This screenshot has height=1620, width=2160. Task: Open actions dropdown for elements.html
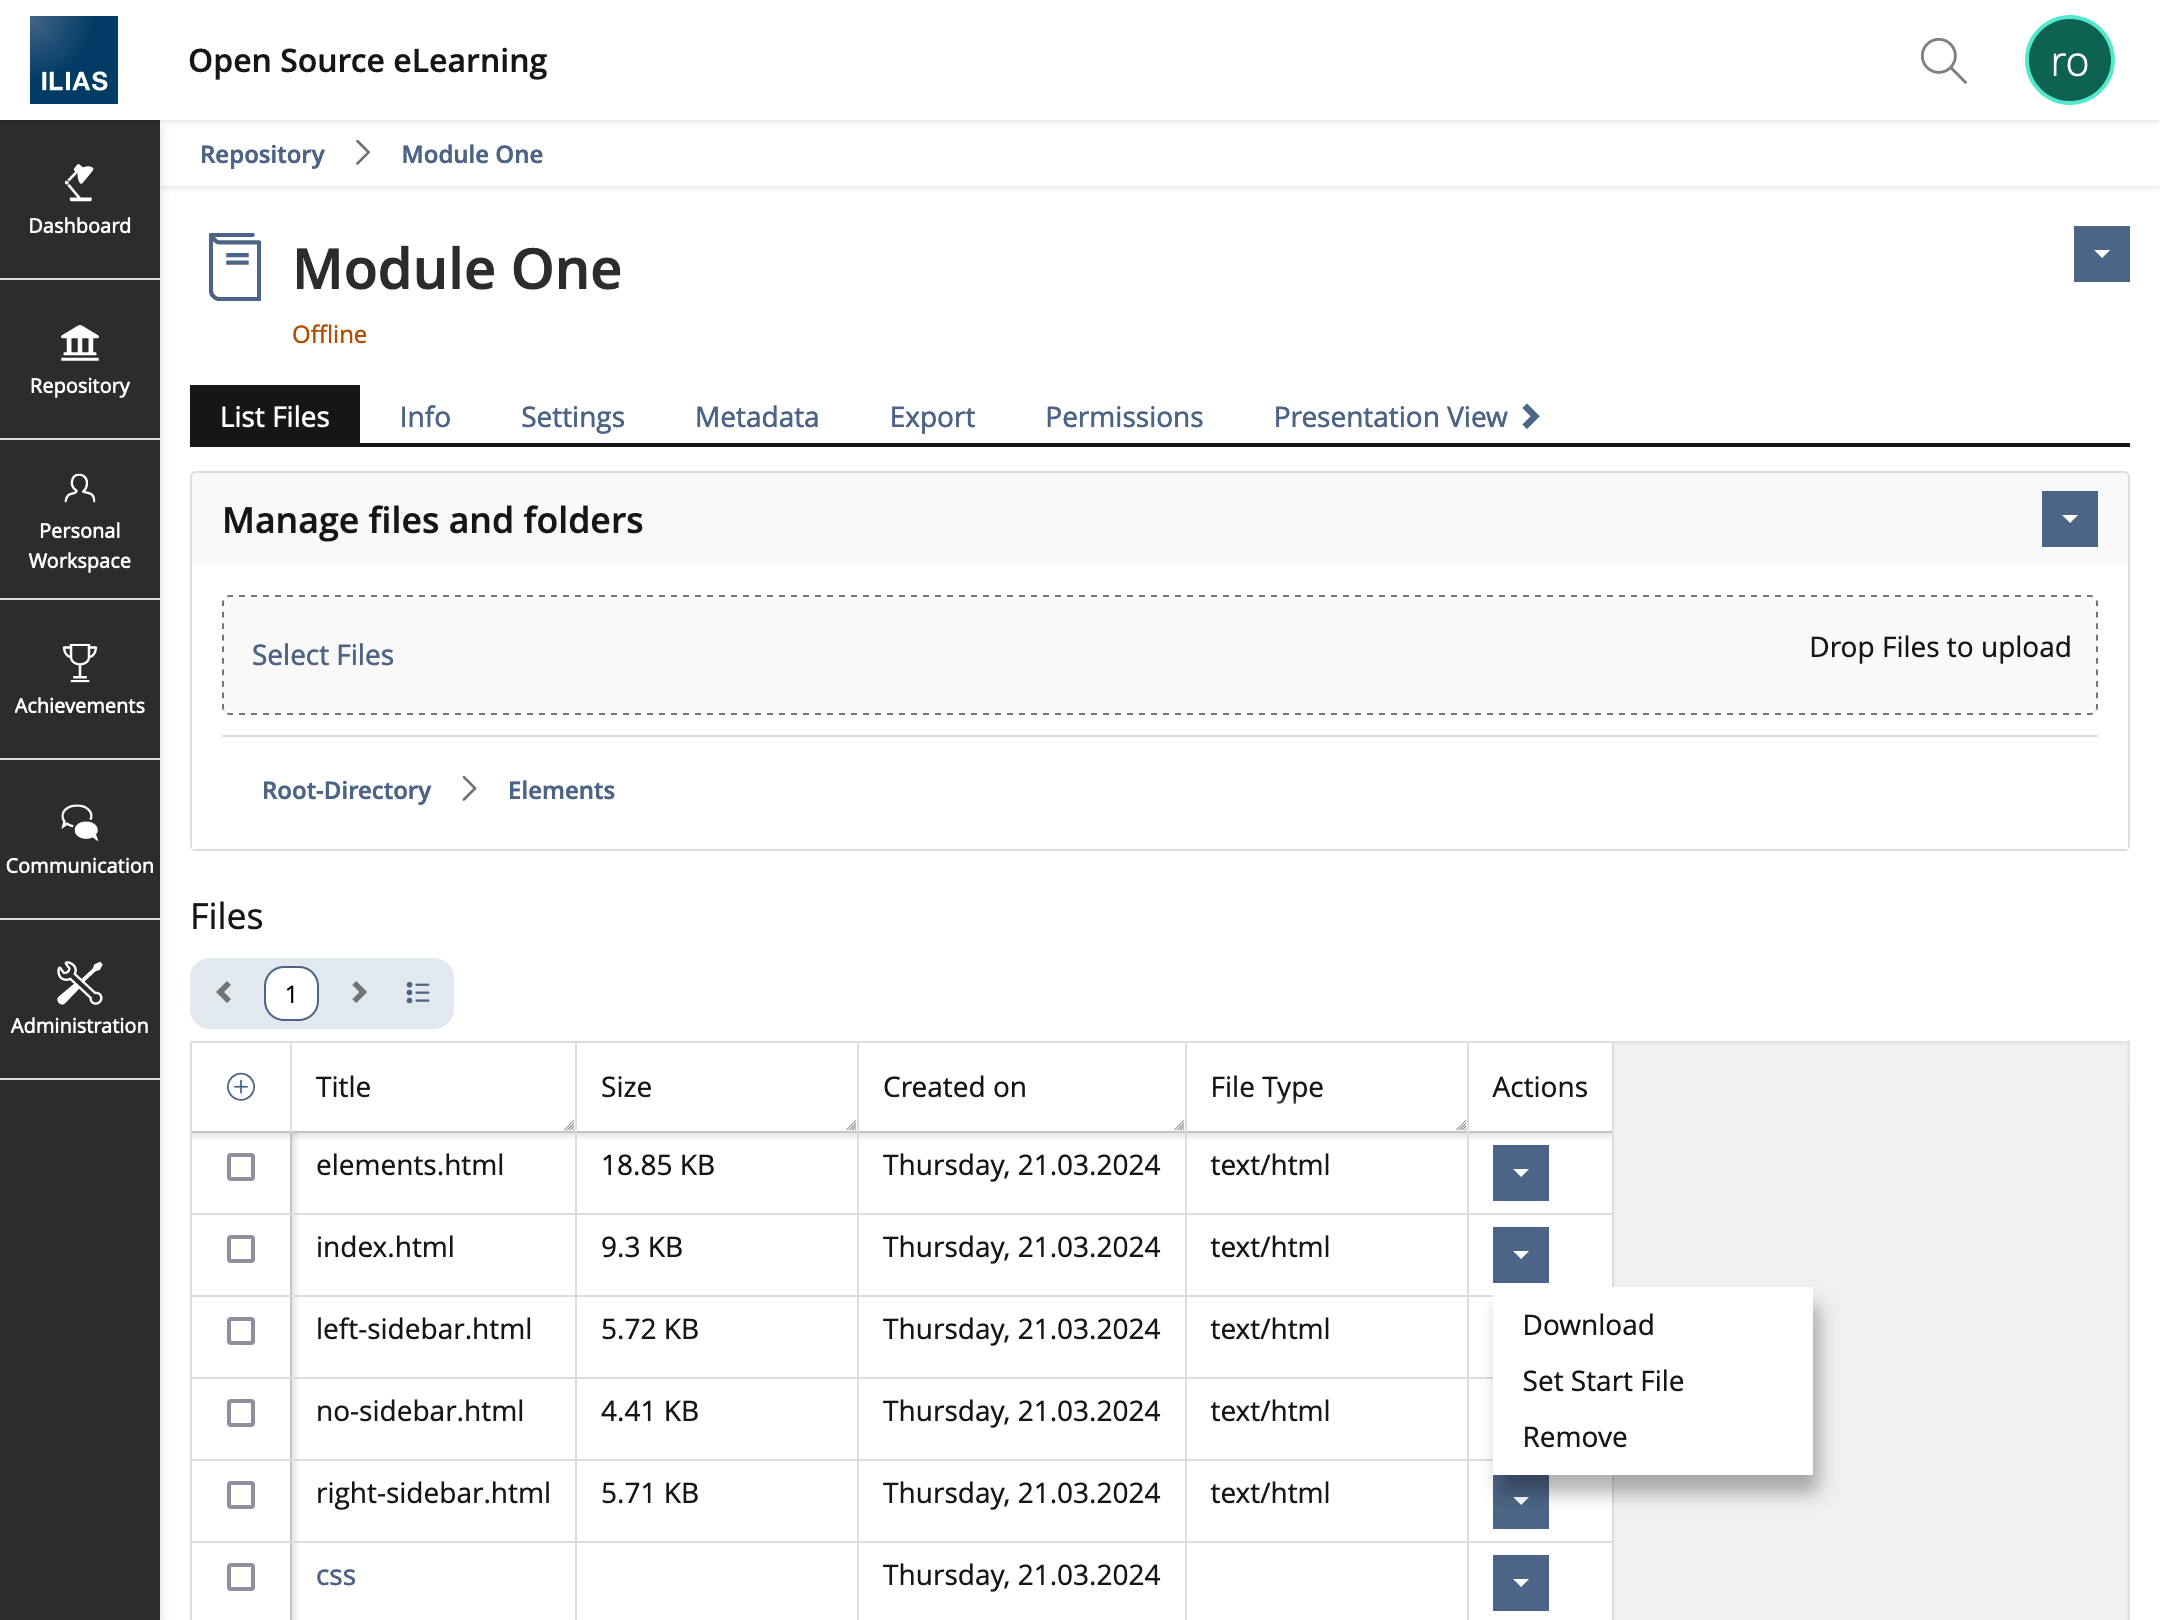coord(1520,1173)
